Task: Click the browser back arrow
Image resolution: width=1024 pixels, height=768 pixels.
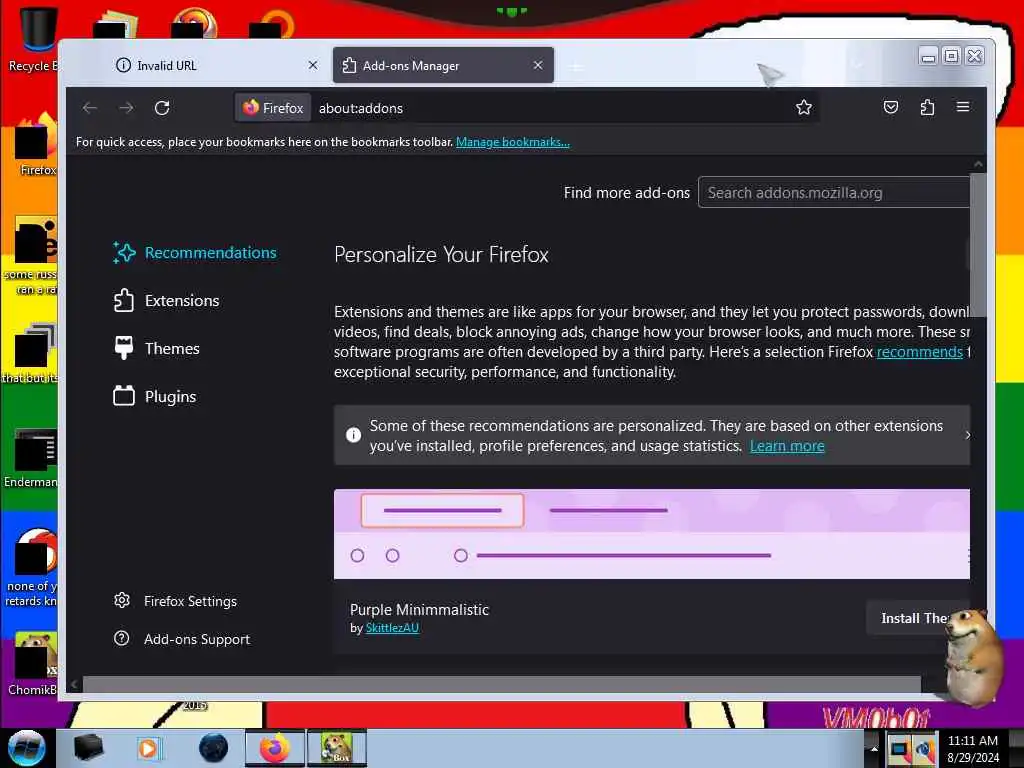Action: [x=90, y=108]
